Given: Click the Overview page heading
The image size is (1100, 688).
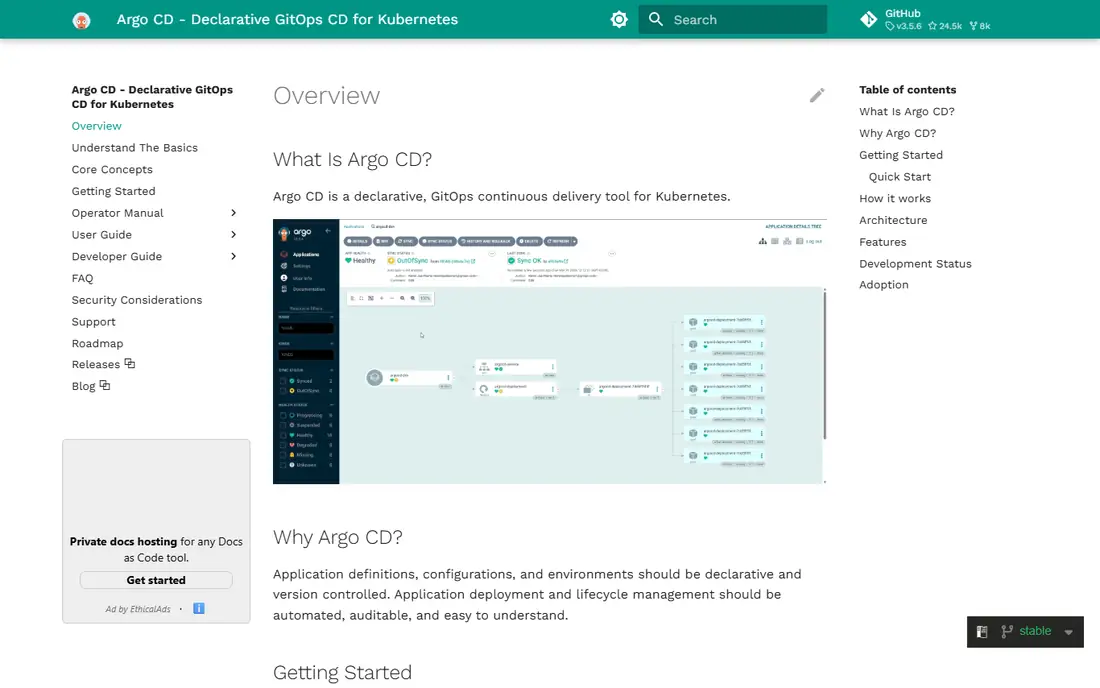Looking at the screenshot, I should pos(326,95).
